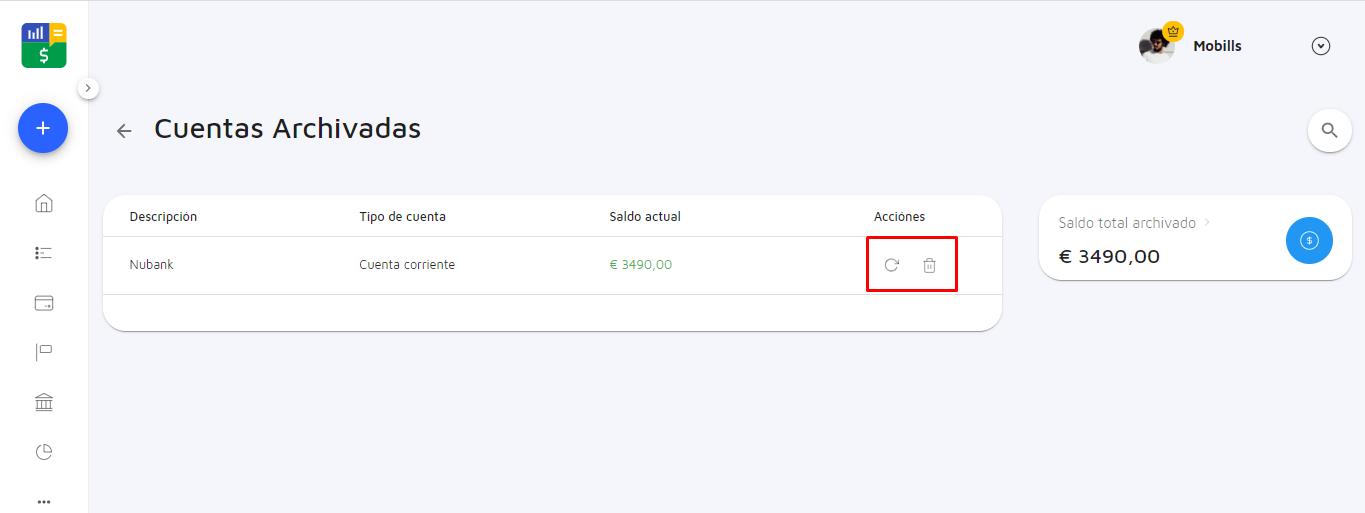Click the blue dollar coin icon
Viewport: 1365px width, 513px height.
point(1309,240)
